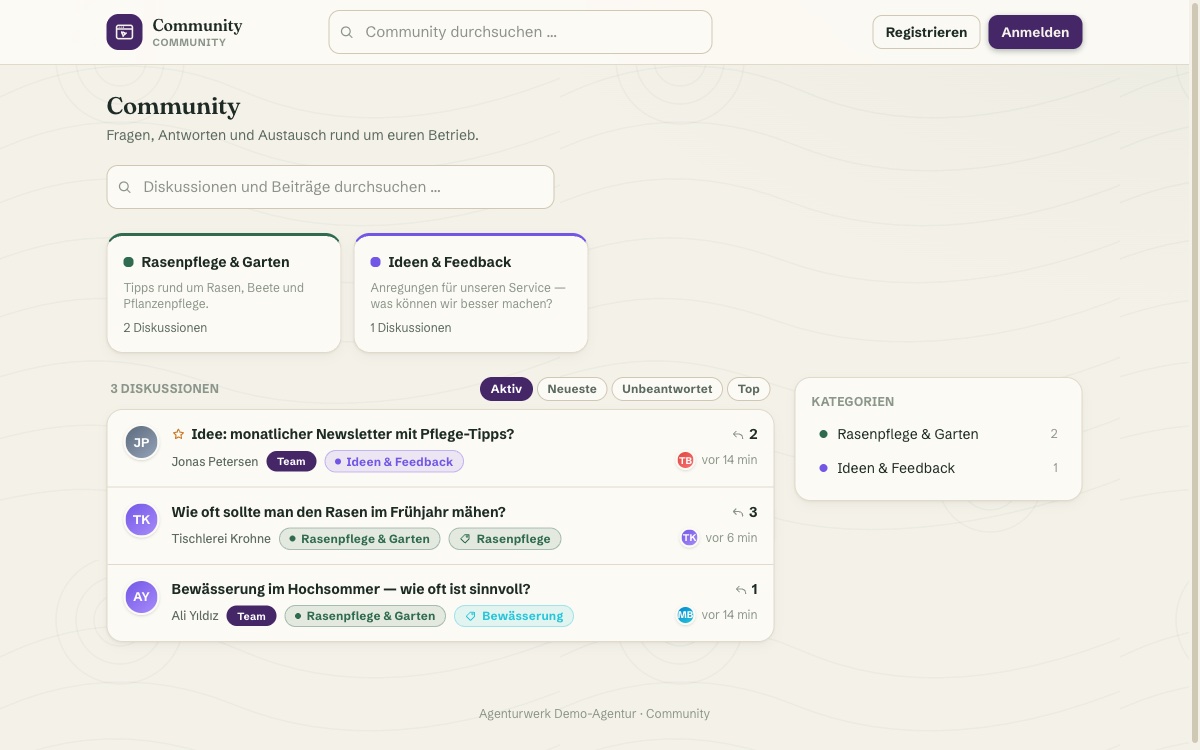Click the '3 DISKUSSIONEN' heading
Image resolution: width=1200 pixels, height=750 pixels.
click(165, 389)
